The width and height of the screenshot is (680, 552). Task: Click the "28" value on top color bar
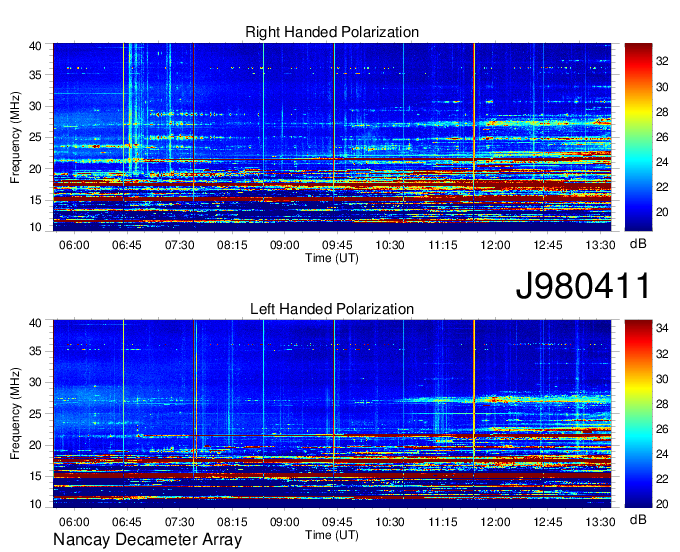(x=662, y=112)
